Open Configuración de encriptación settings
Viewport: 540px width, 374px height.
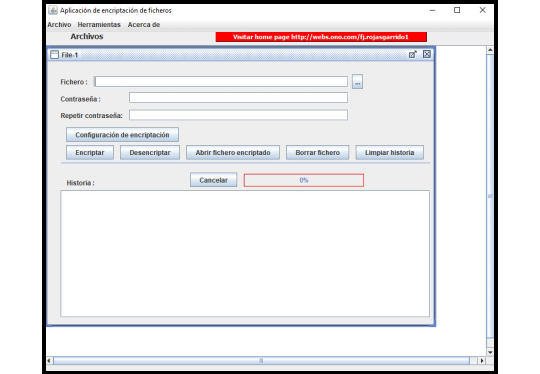pos(122,135)
